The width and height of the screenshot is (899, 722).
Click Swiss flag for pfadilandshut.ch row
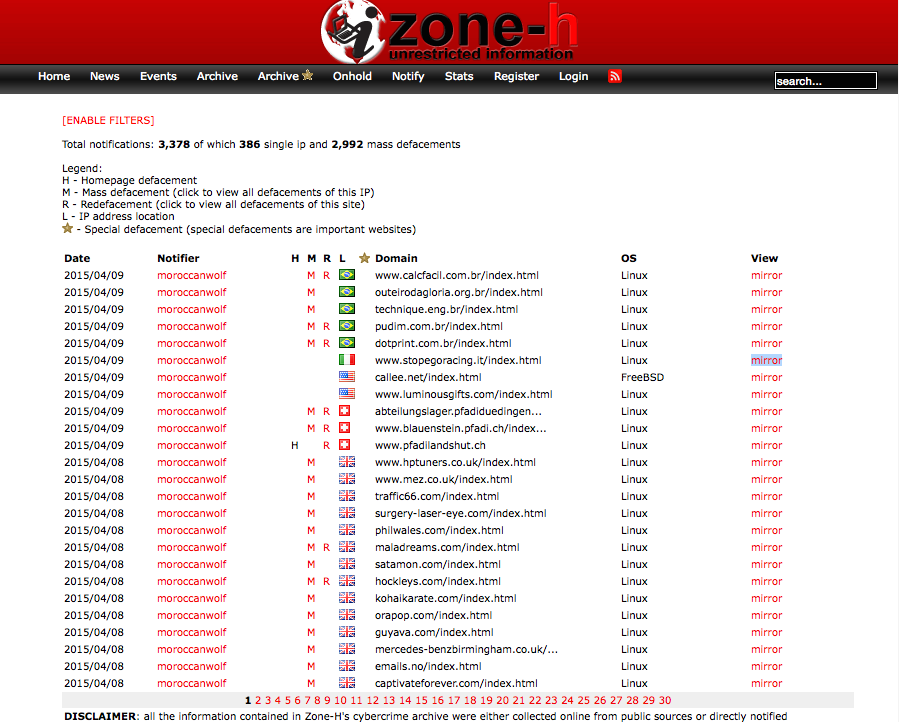click(344, 445)
